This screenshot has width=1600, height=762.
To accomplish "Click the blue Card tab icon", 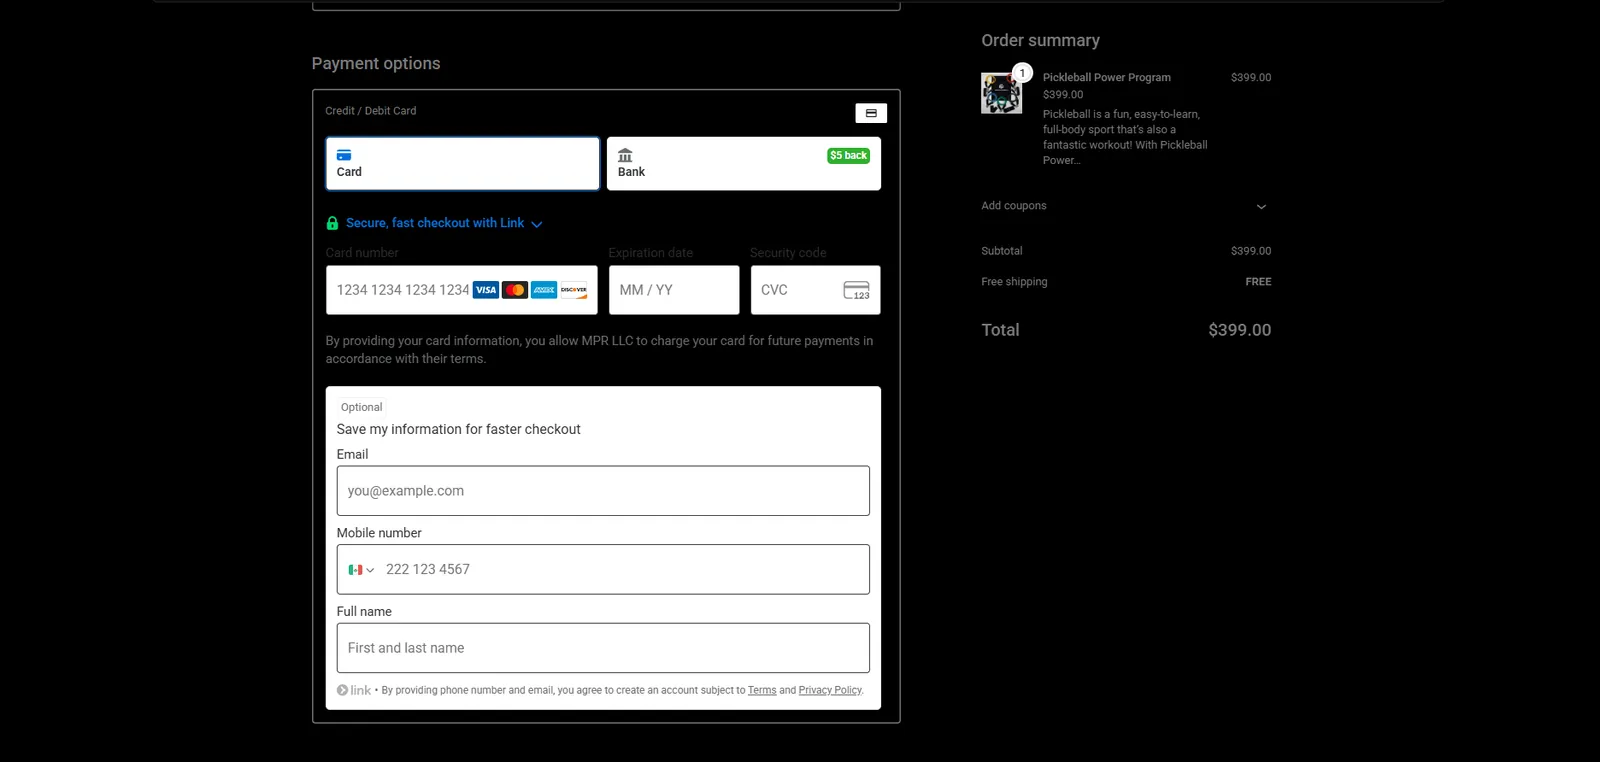I will pos(344,155).
